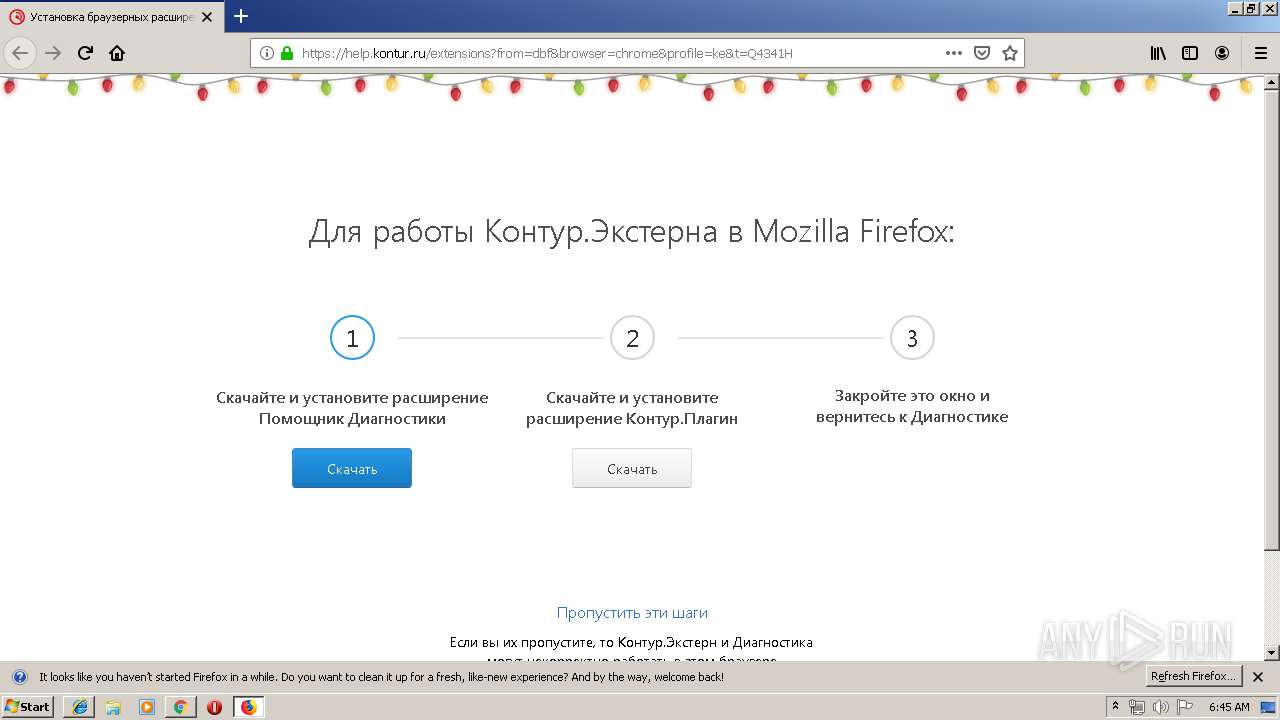Click the forward navigation arrow
The image size is (1280, 720).
[53, 53]
